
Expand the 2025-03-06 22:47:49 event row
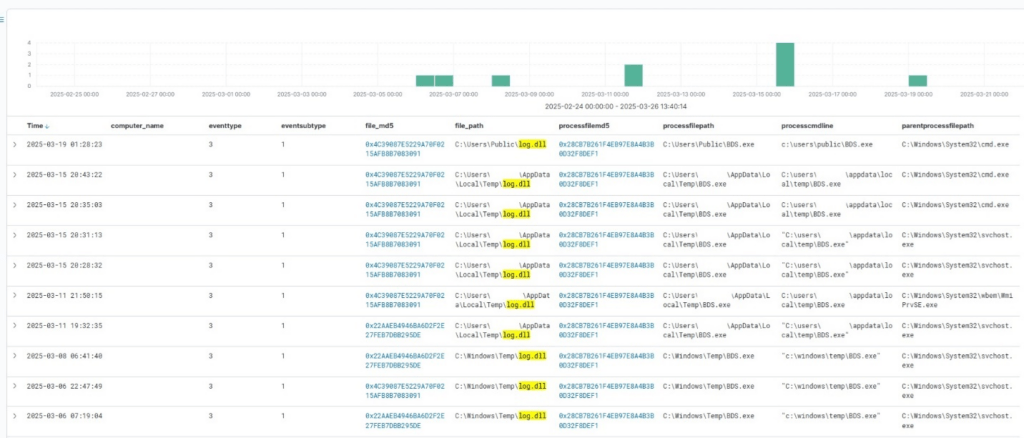coord(15,386)
